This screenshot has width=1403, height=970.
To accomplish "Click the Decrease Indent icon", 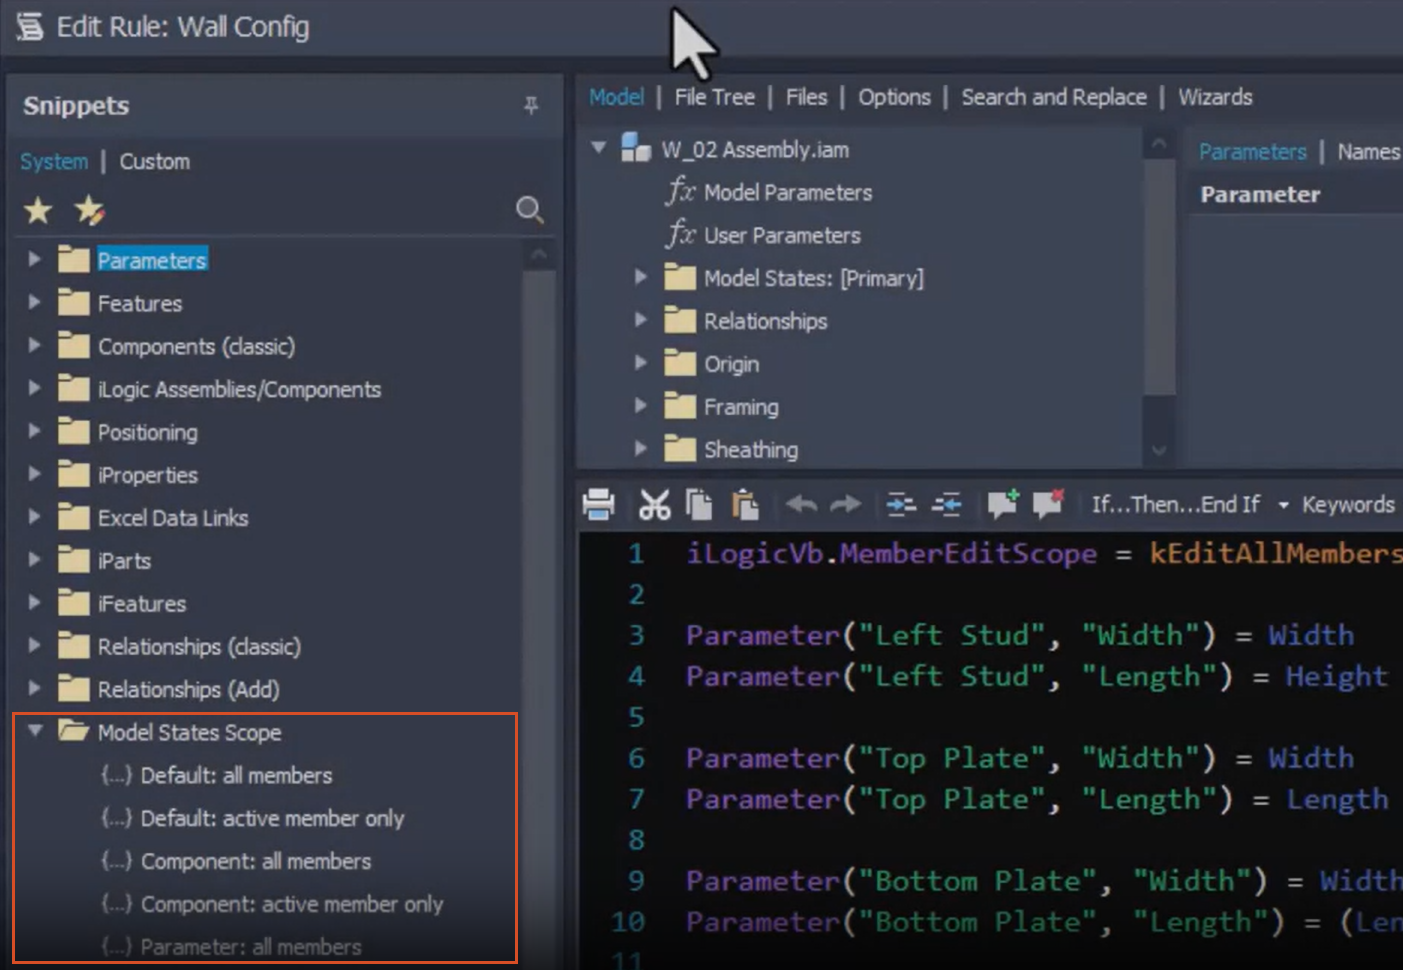I will [x=946, y=504].
